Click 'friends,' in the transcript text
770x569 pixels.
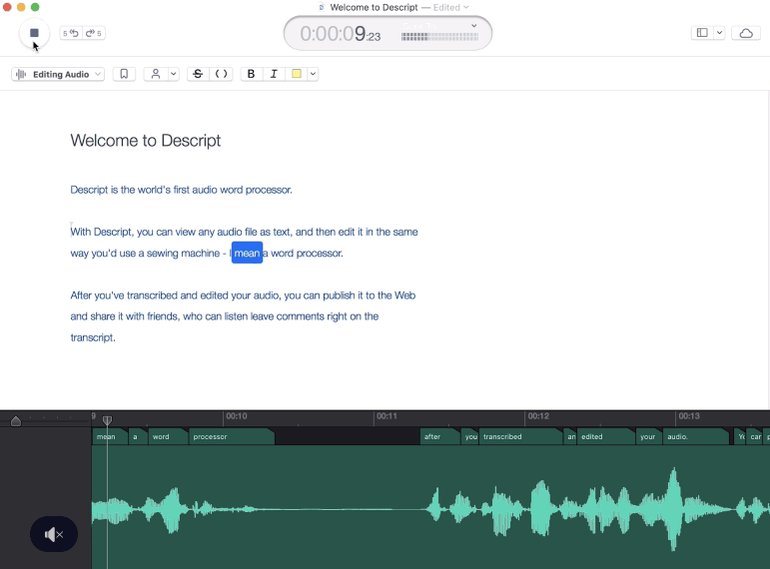coord(164,316)
